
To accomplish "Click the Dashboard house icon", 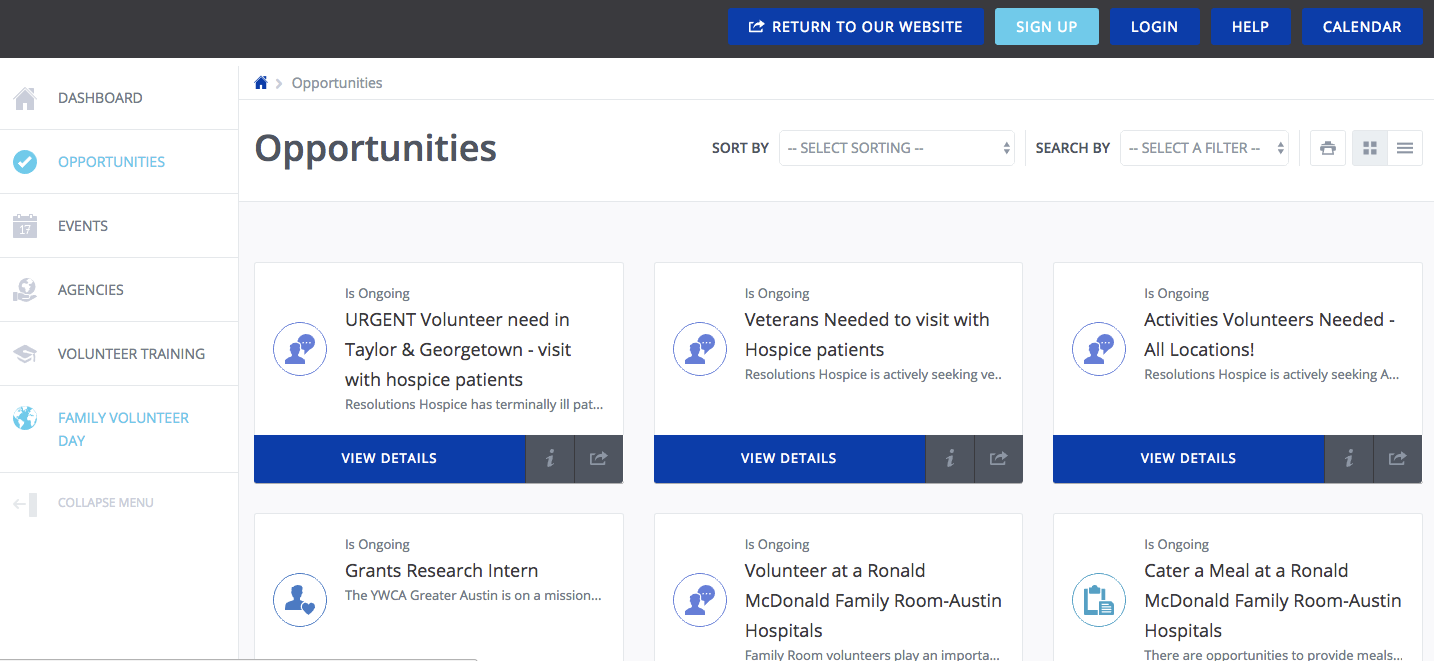I will [x=25, y=98].
